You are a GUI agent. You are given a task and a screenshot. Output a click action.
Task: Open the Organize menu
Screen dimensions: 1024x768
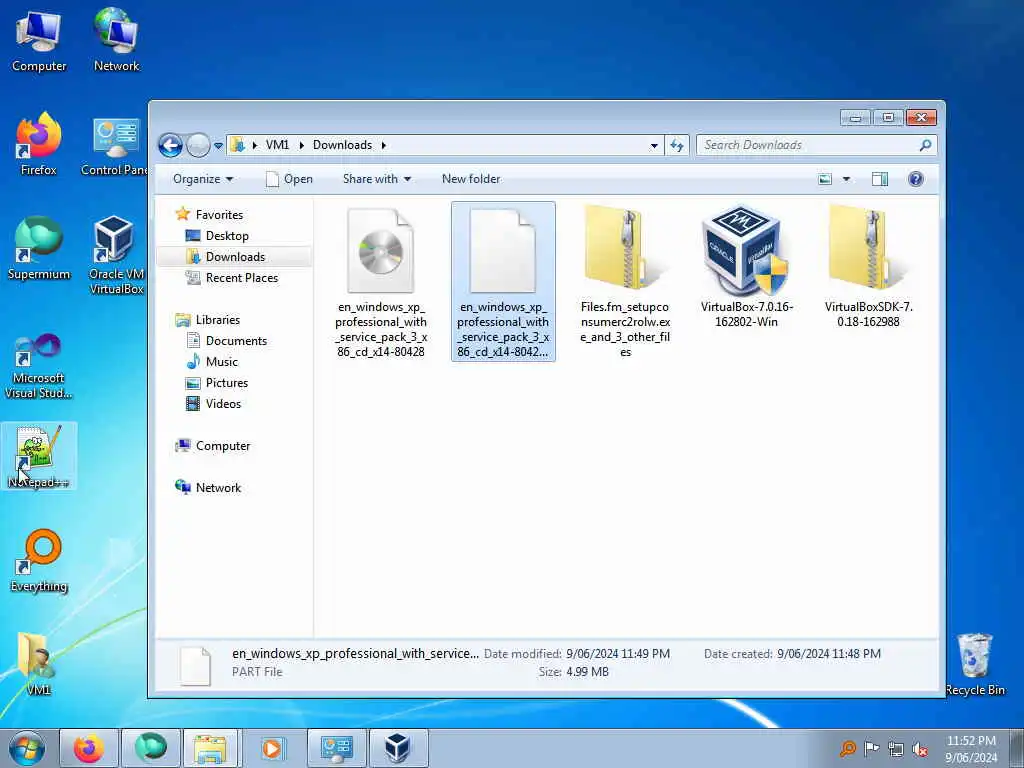(x=202, y=179)
